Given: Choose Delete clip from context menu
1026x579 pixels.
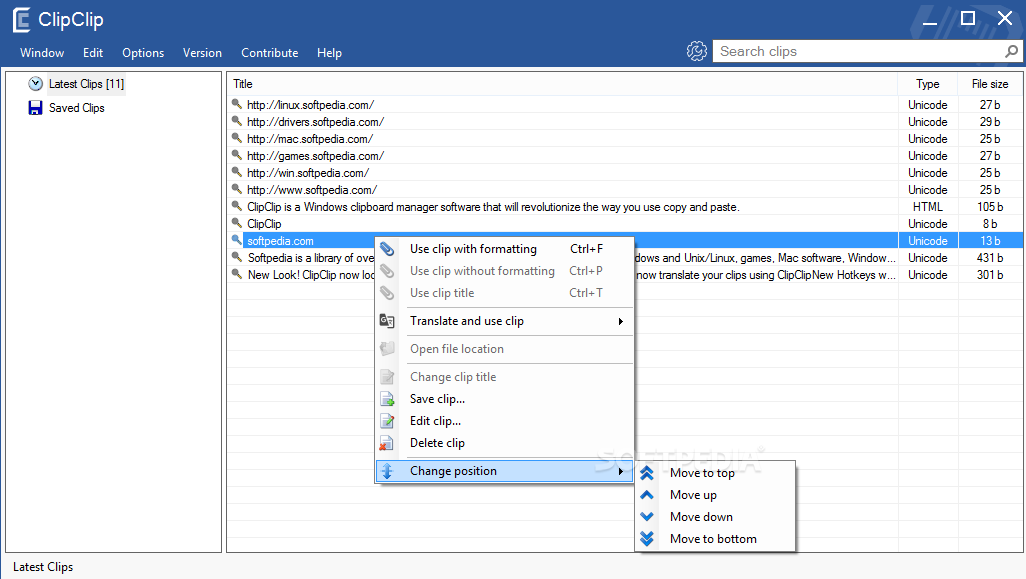Looking at the screenshot, I should click(x=504, y=444).
